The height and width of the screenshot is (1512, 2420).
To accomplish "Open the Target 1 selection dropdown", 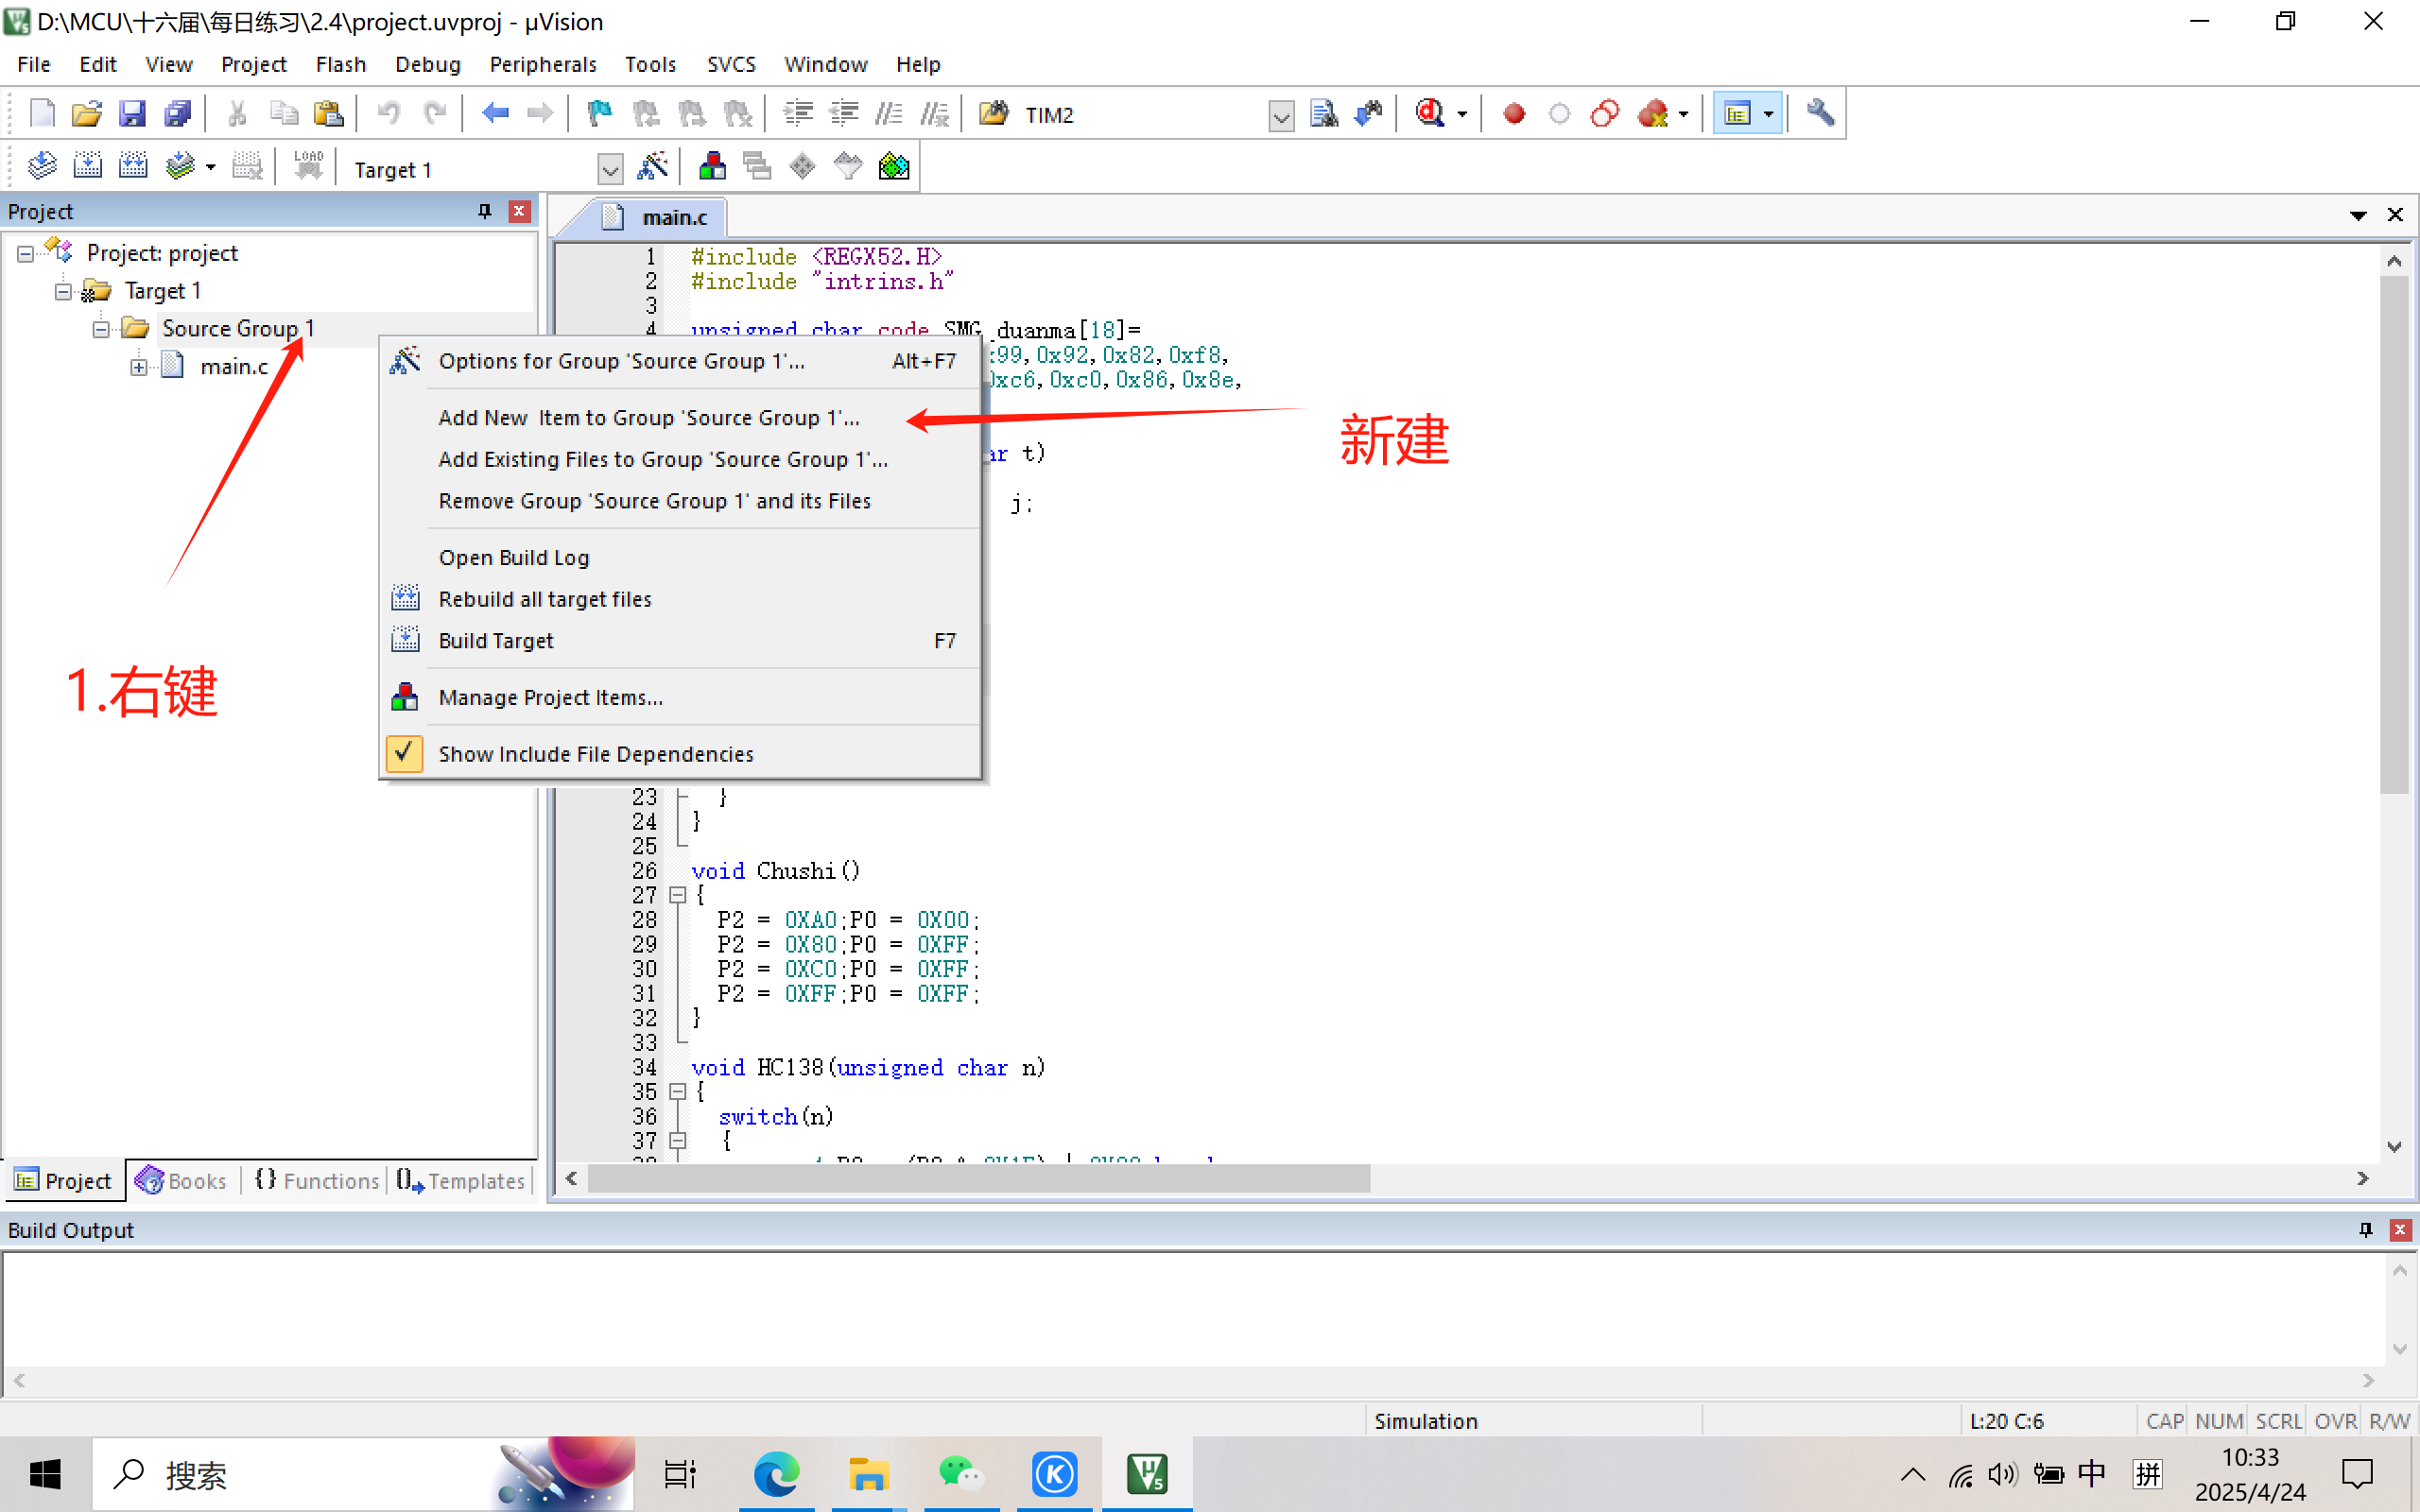I will pos(609,169).
